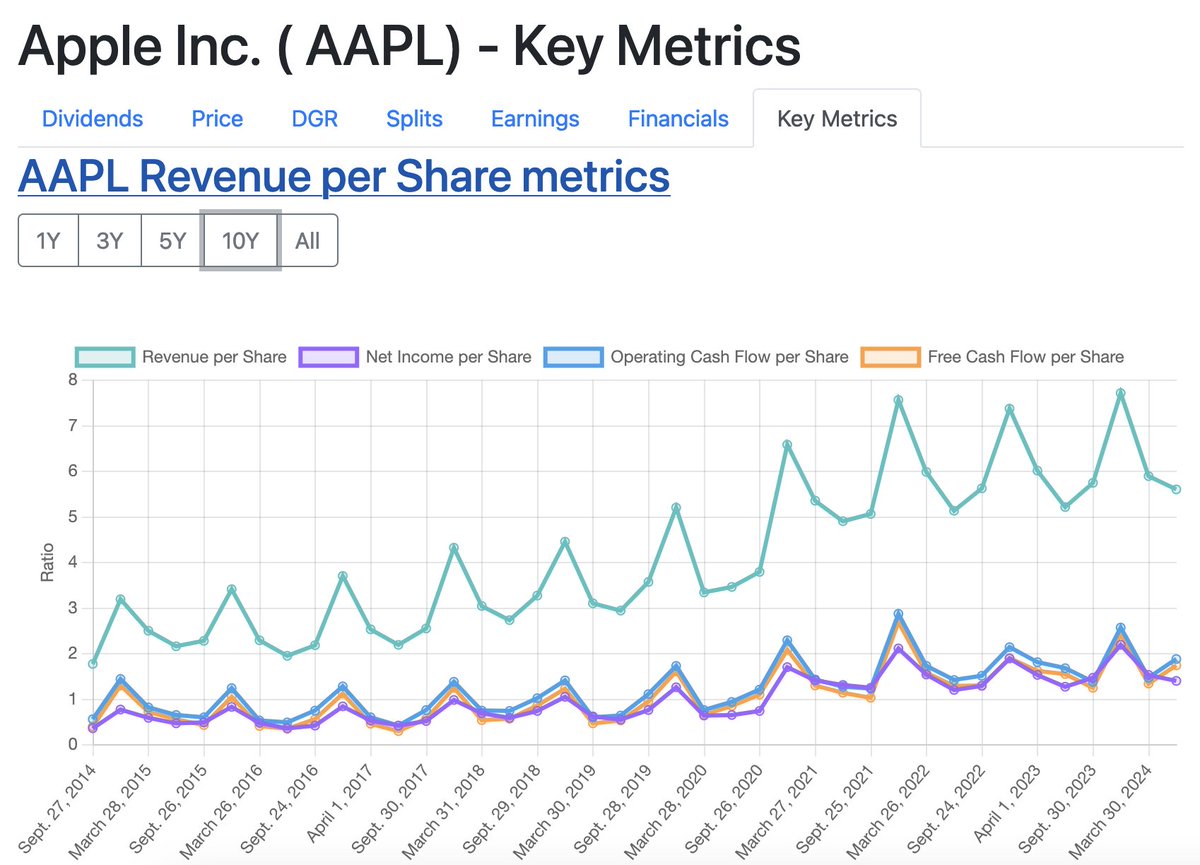The image size is (1200, 865).
Task: Click the y-axis value 5
Action: point(72,517)
